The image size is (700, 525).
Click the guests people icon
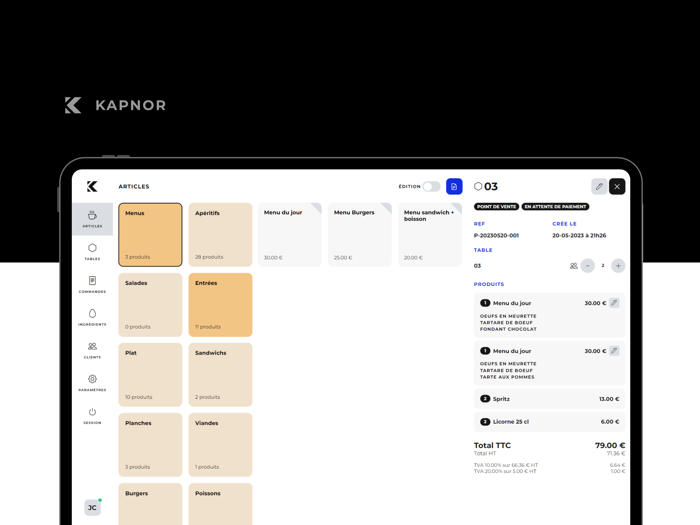point(574,266)
